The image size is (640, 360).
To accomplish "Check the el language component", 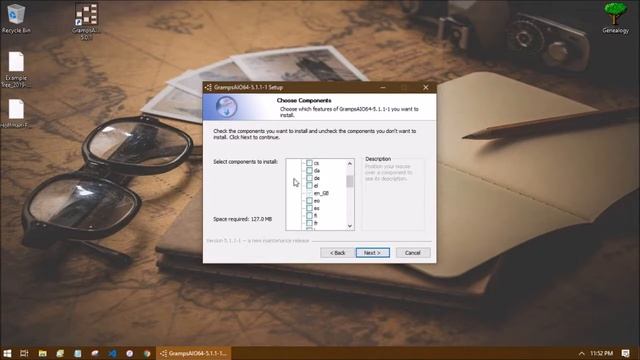I will click(x=309, y=186).
